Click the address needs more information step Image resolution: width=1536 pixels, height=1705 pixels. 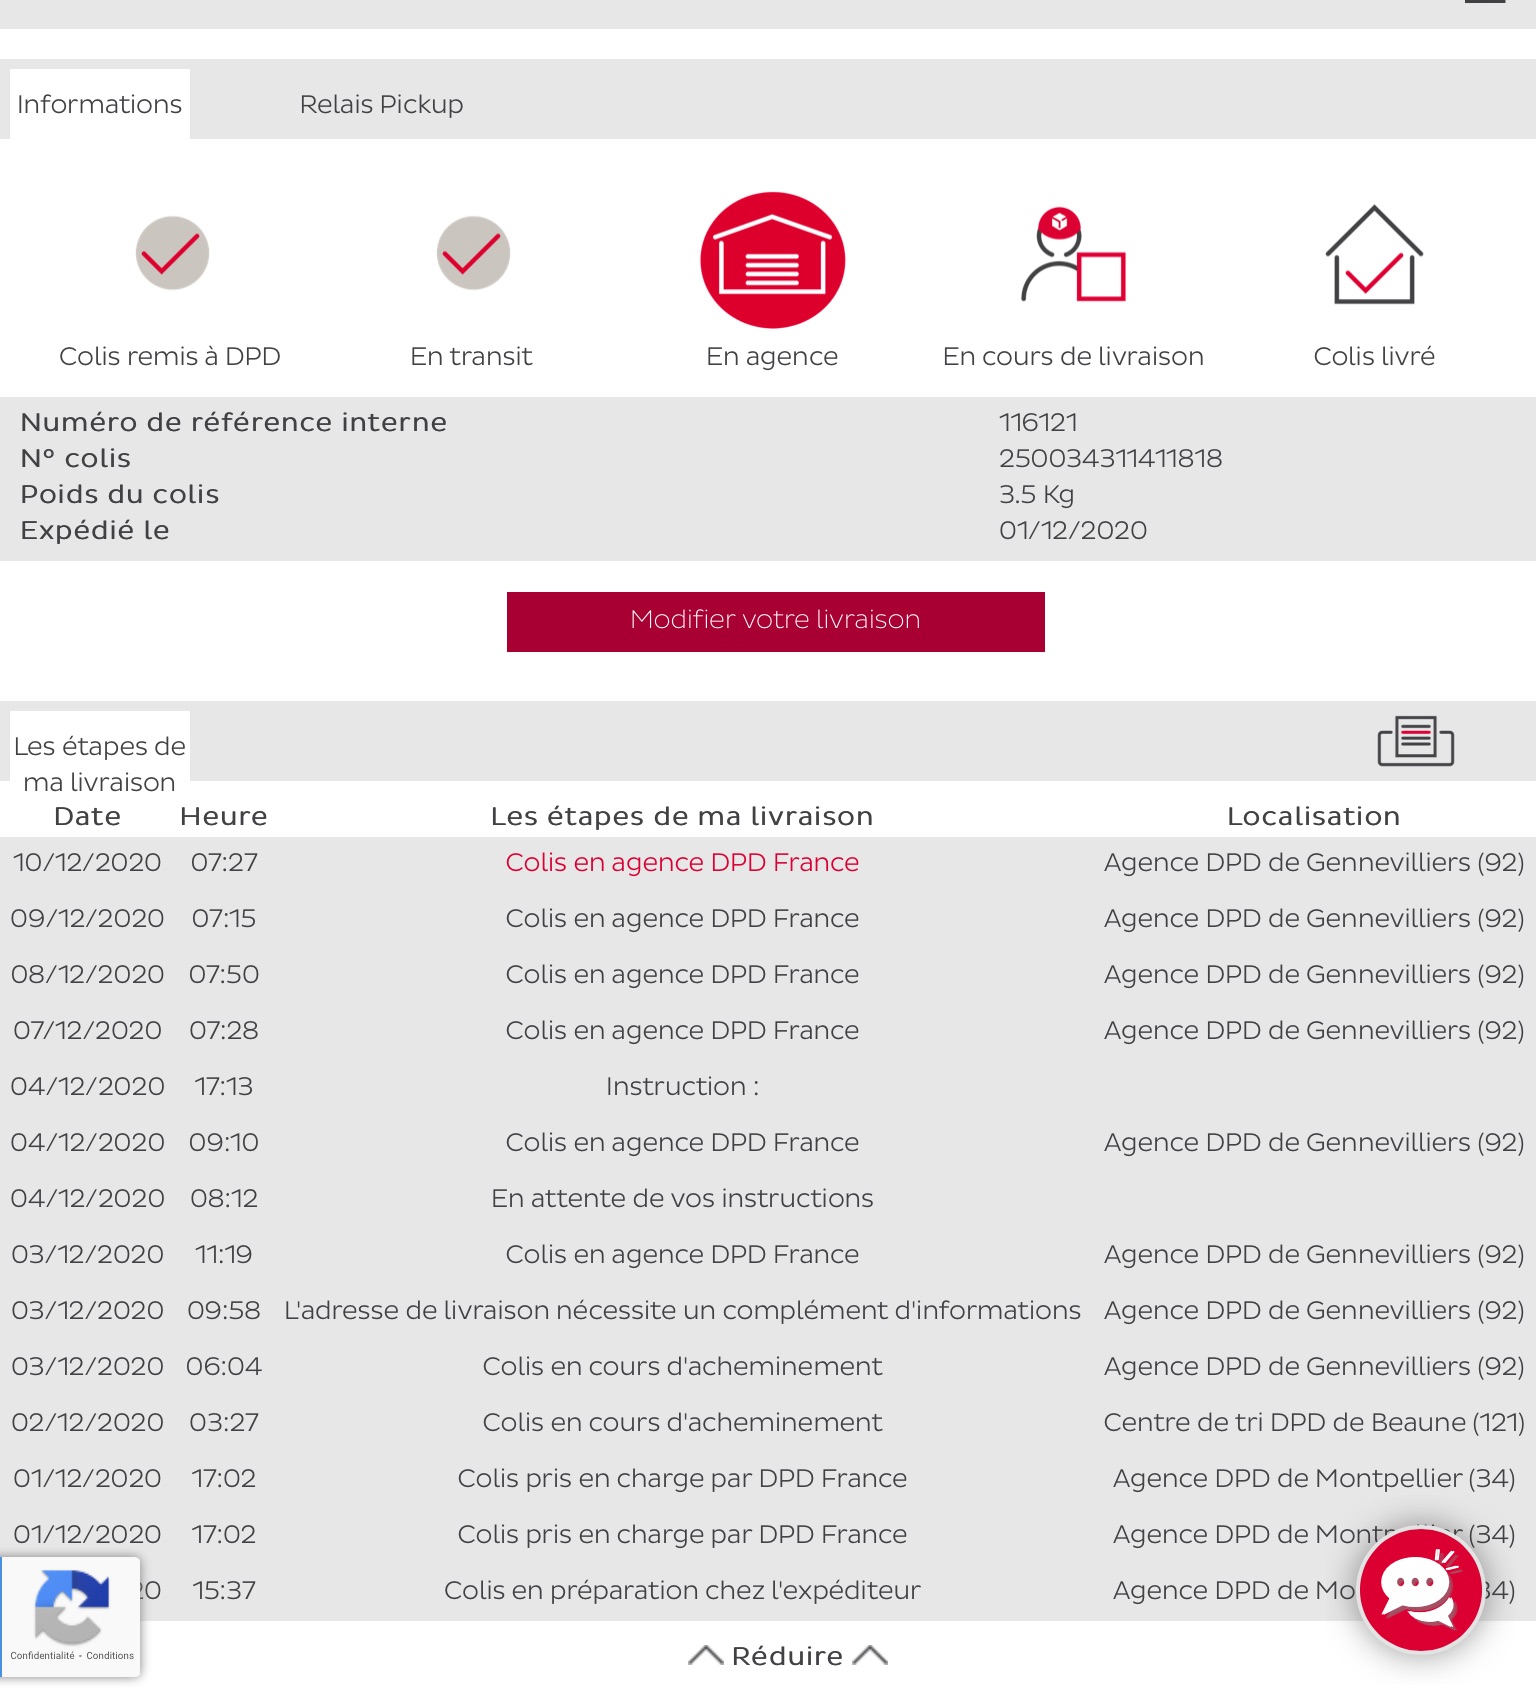(682, 1310)
